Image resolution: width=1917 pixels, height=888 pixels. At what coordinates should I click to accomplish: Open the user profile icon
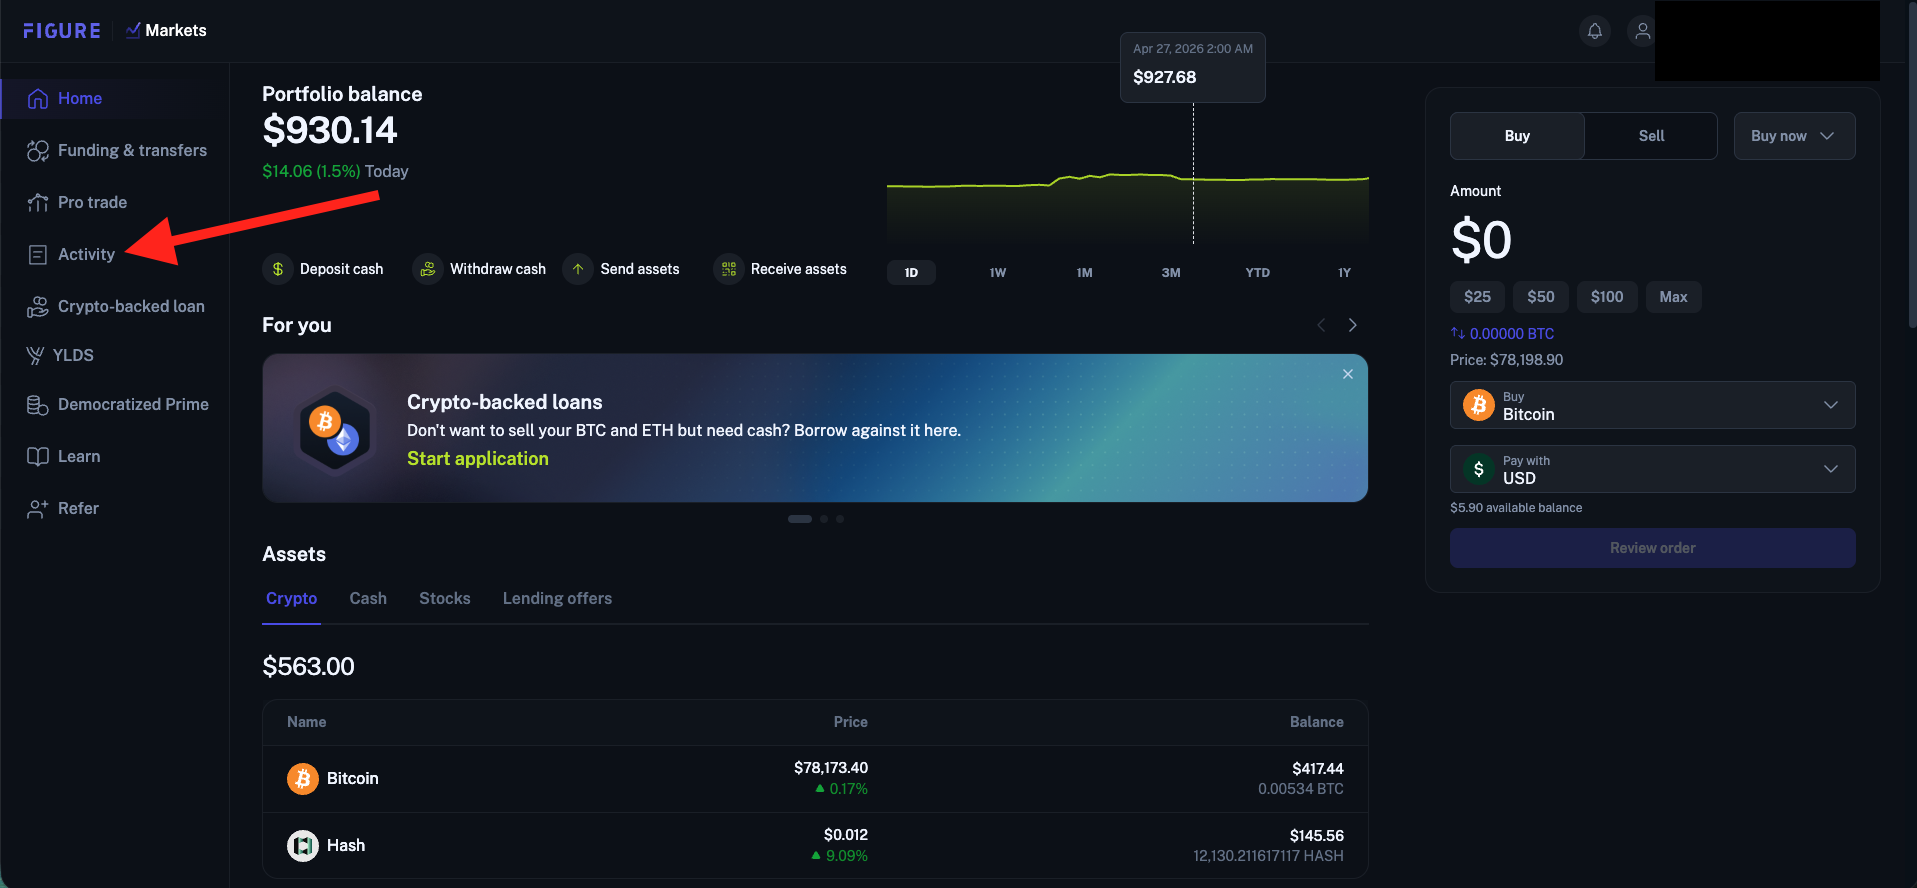click(x=1642, y=31)
